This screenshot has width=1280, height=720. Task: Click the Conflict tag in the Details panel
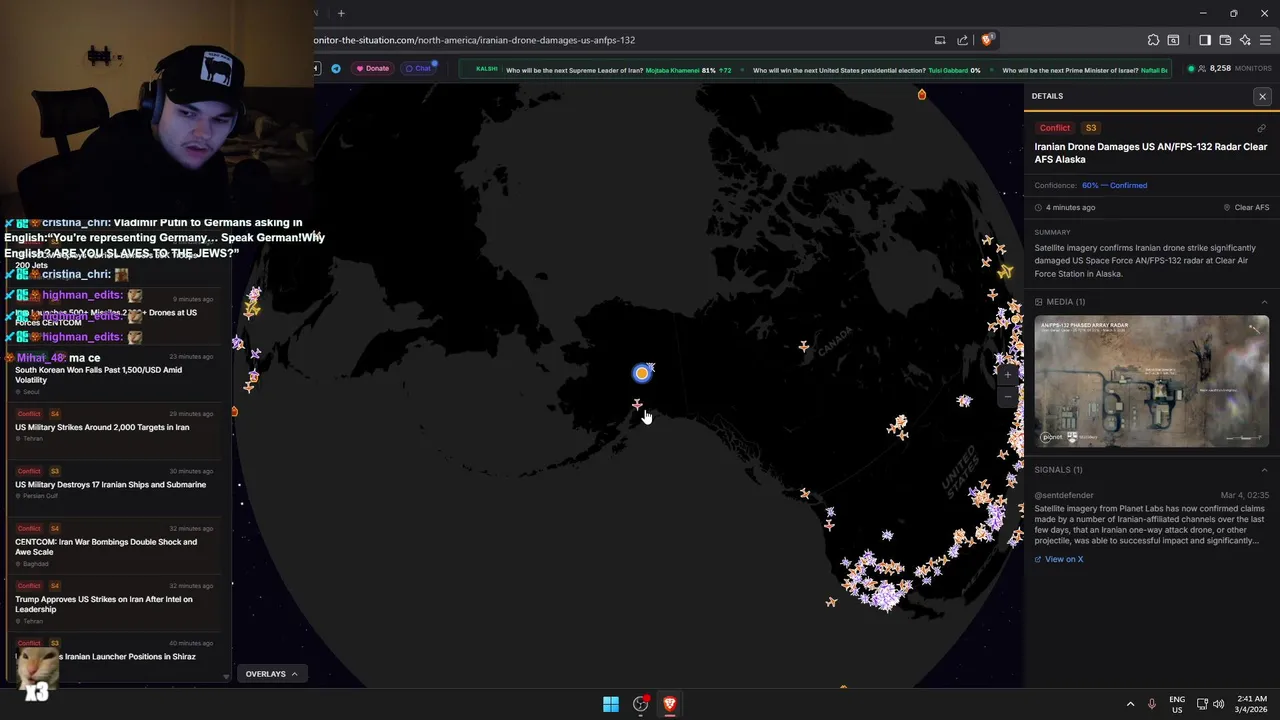point(1055,128)
